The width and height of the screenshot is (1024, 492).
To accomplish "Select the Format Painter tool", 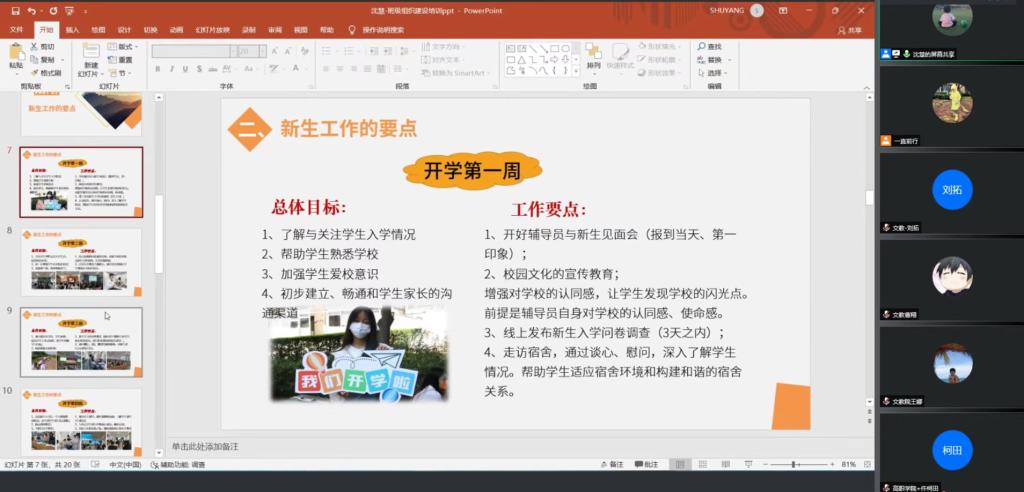I will pyautogui.click(x=46, y=73).
